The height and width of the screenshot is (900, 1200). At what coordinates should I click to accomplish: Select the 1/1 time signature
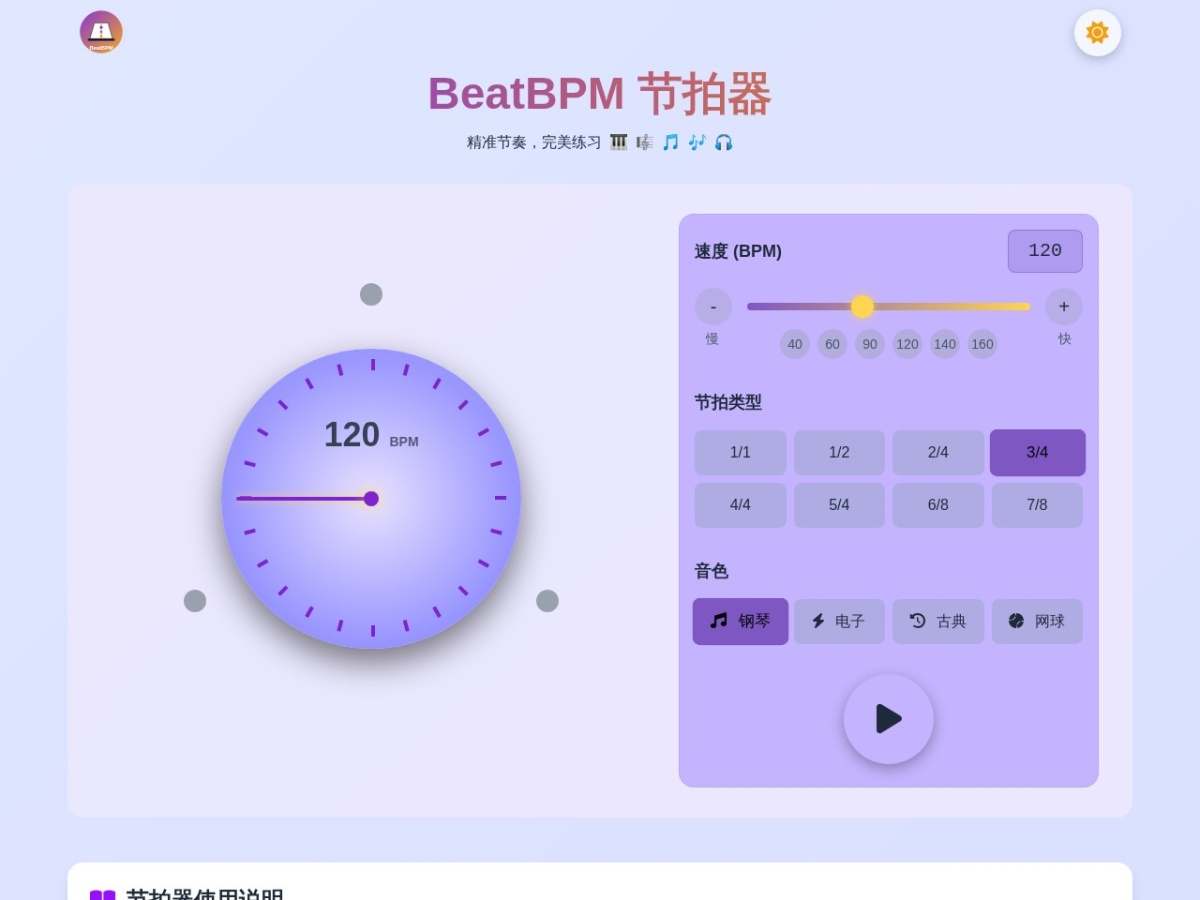(x=740, y=452)
